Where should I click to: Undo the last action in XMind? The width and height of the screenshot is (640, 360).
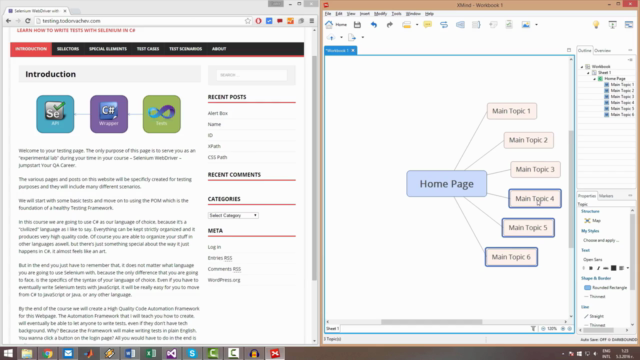click(x=373, y=24)
